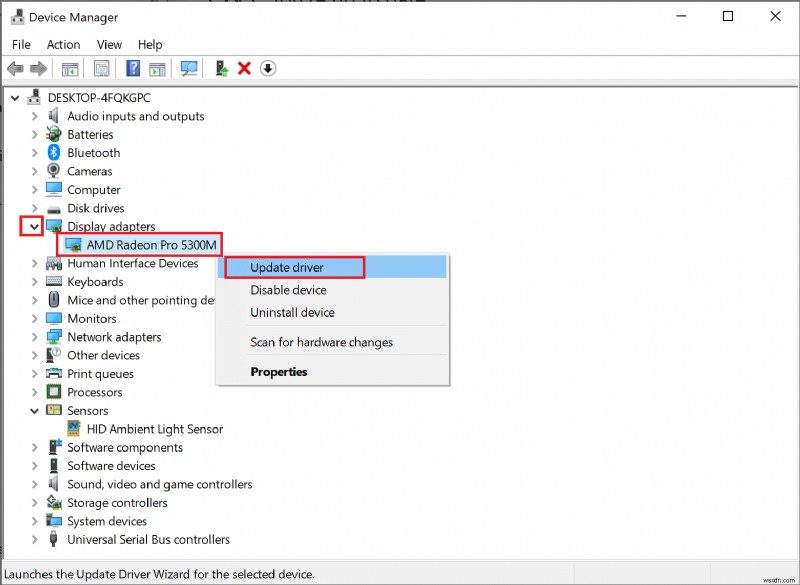Viewport: 800px width, 585px height.
Task: Select Uninstall device in context menu
Action: pyautogui.click(x=294, y=312)
